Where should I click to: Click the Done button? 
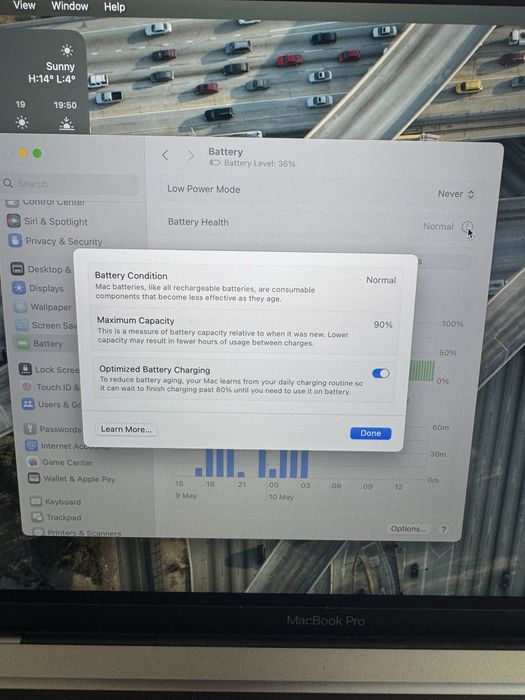[371, 433]
